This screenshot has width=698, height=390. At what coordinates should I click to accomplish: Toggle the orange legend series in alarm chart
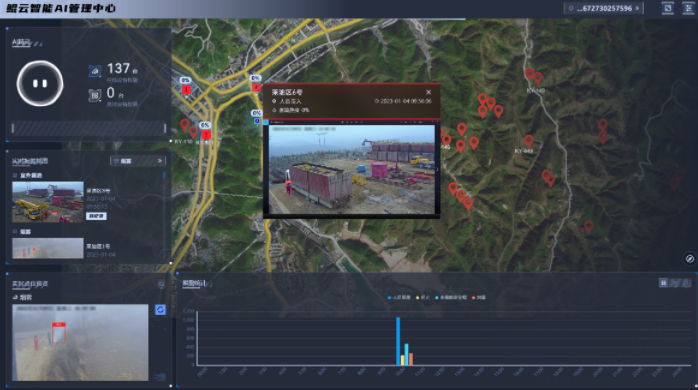click(479, 297)
